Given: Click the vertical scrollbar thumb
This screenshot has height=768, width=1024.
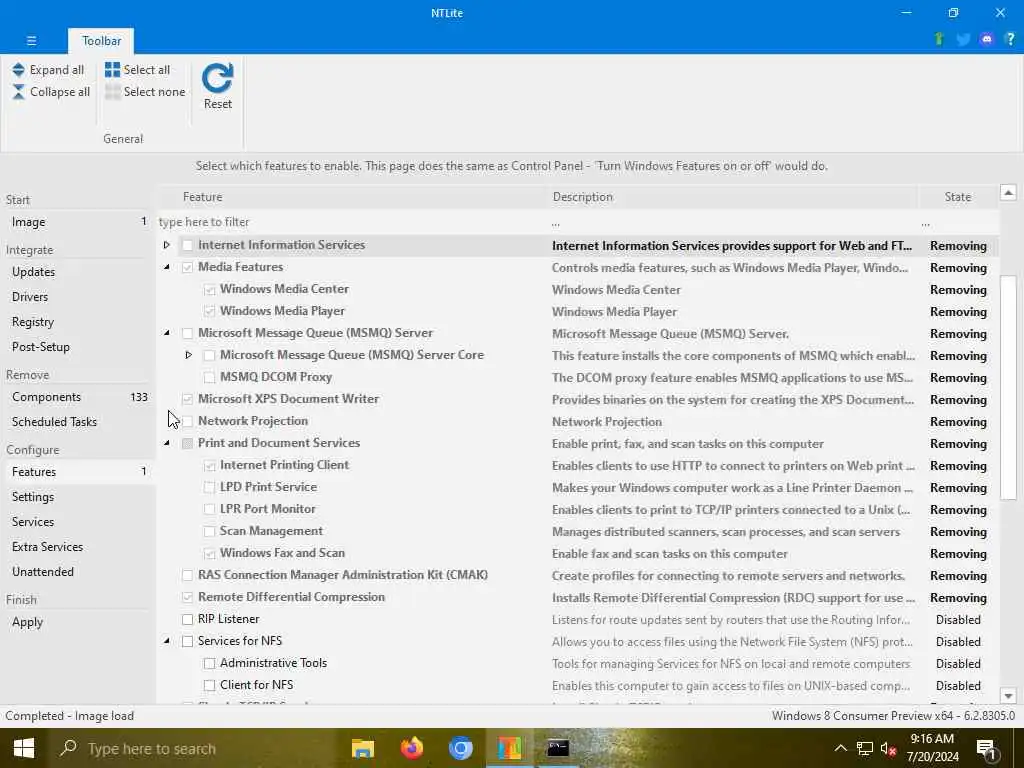Looking at the screenshot, I should 1008,387.
